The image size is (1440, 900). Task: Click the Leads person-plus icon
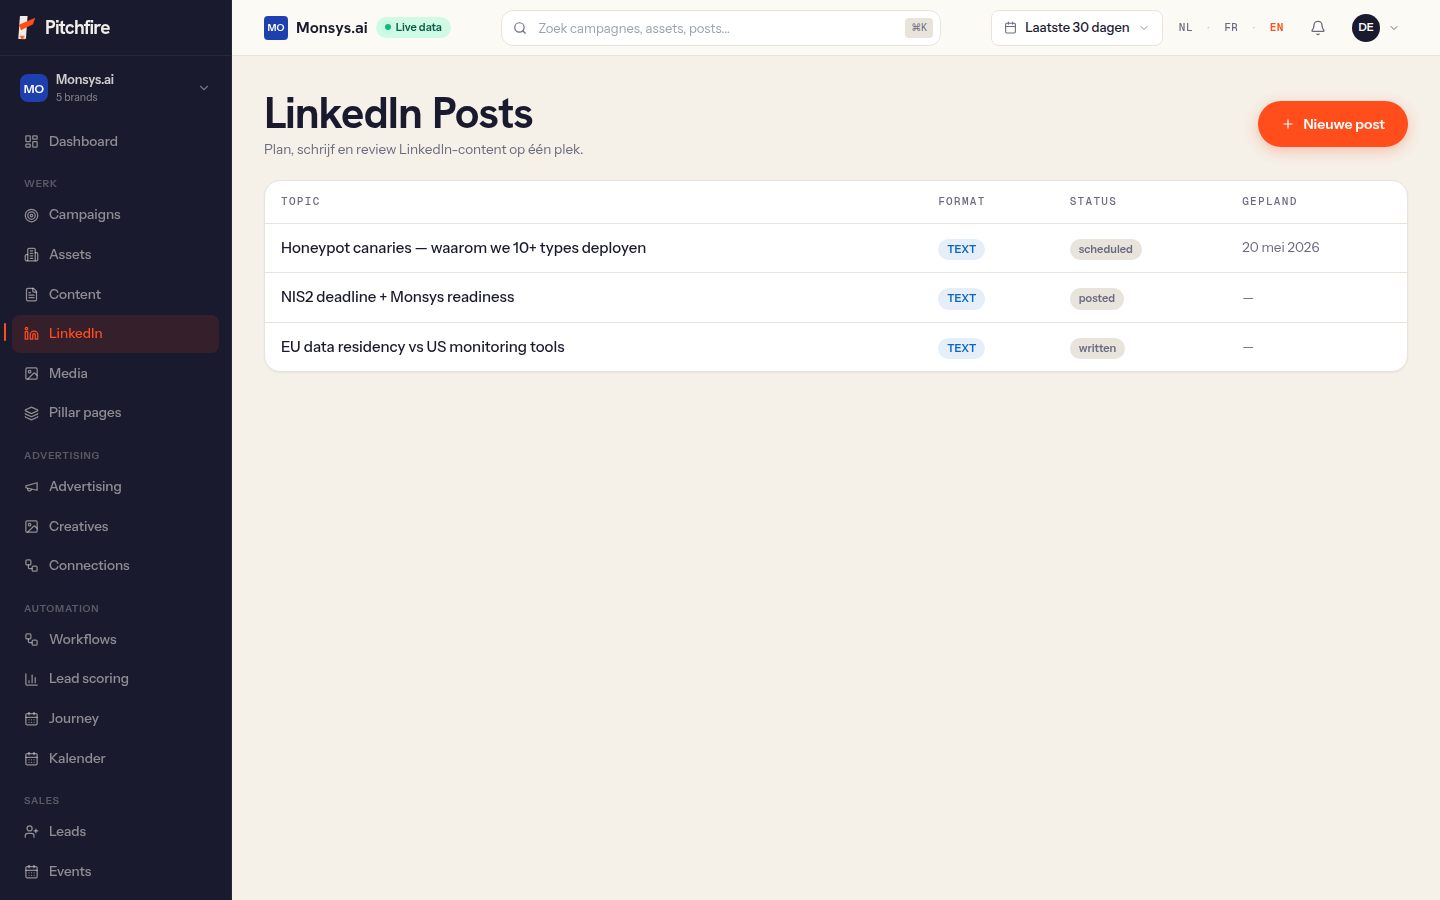point(32,832)
